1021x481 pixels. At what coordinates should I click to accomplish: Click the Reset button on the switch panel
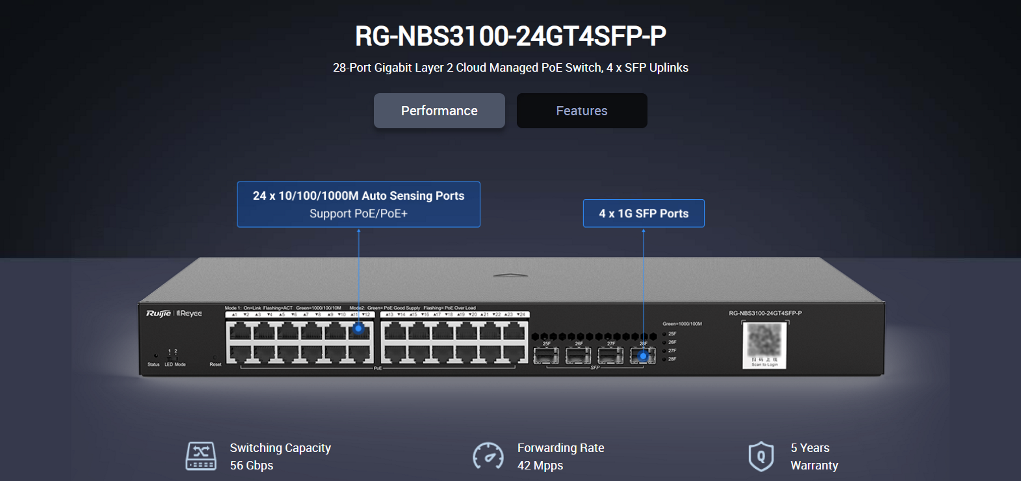tap(215, 357)
